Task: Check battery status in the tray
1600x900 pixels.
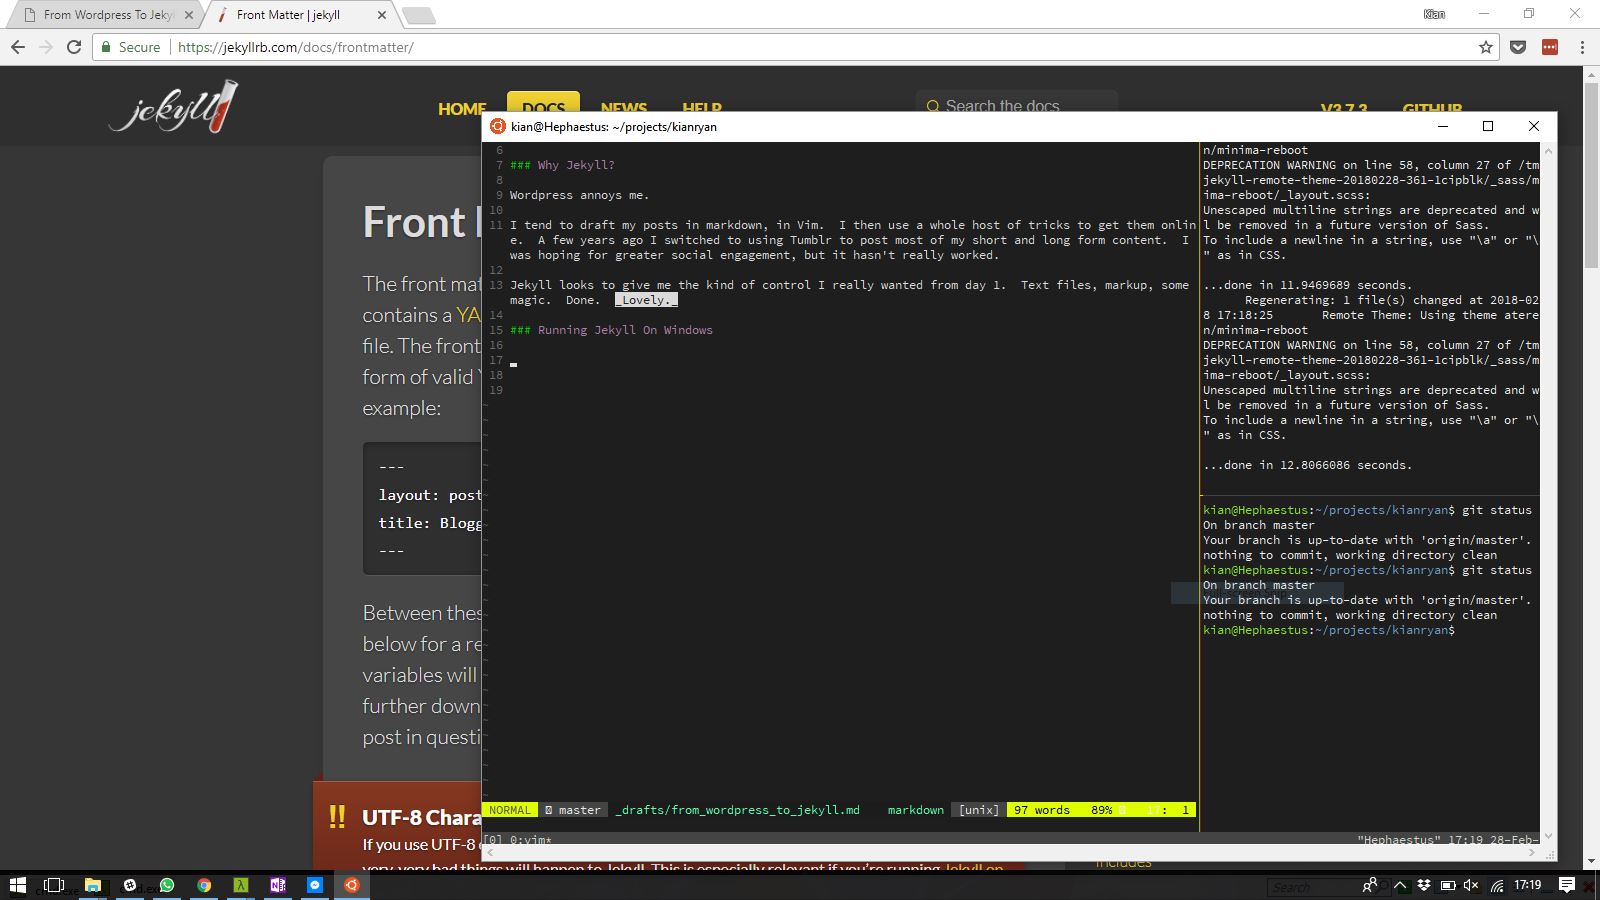Action: 1447,885
